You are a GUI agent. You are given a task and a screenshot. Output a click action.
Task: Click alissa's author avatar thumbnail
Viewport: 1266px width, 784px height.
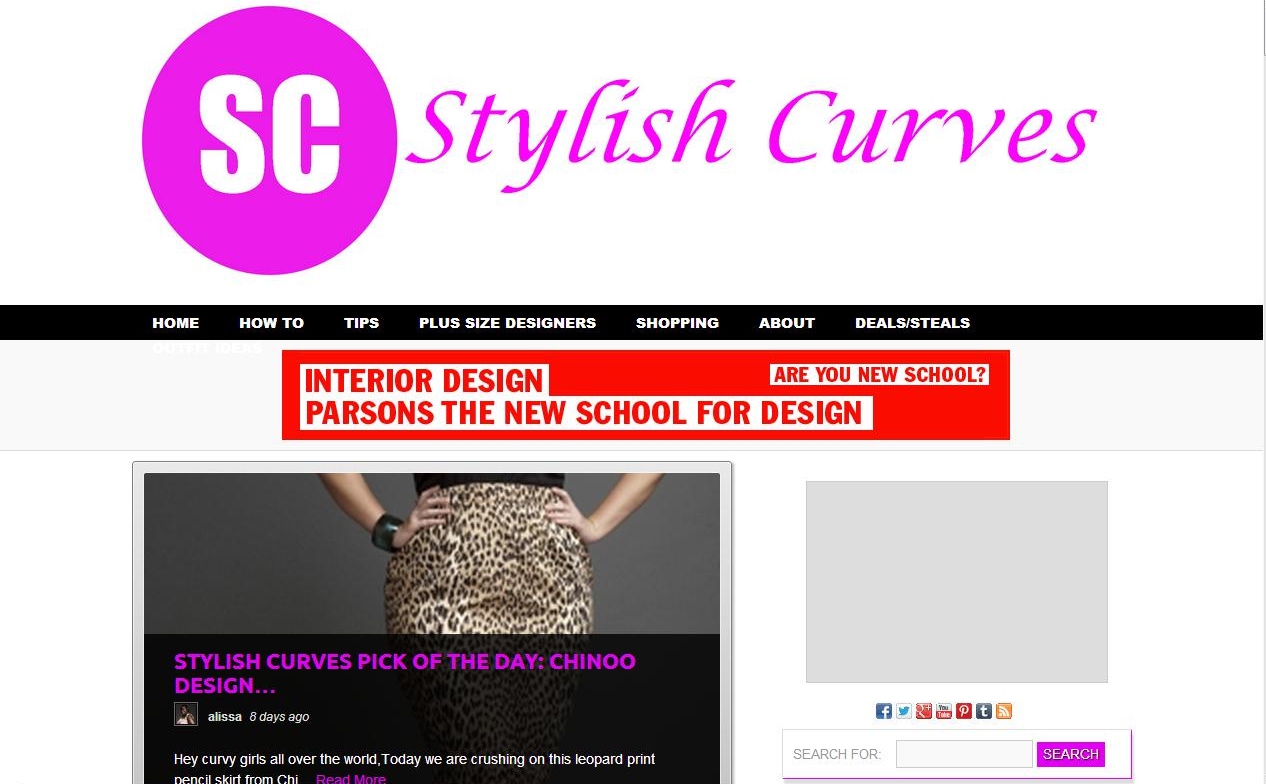186,714
